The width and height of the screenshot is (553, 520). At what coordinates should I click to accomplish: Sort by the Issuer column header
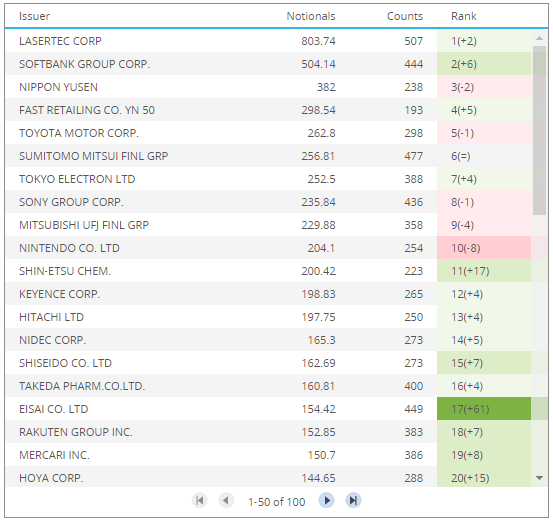[34, 16]
